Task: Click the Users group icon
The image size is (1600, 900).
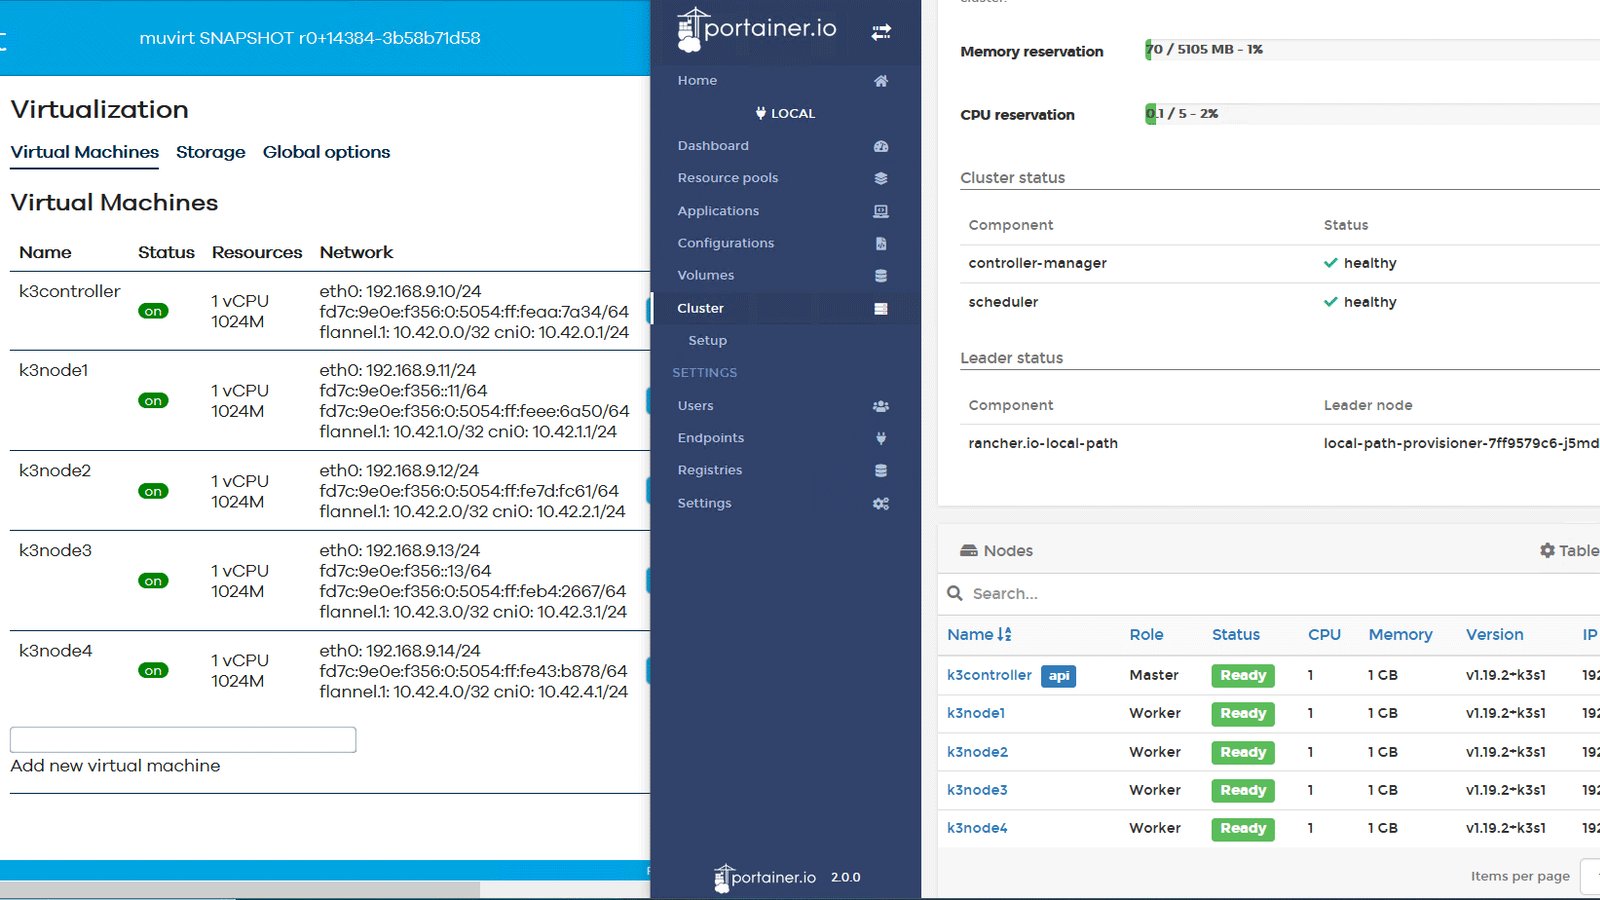Action: pyautogui.click(x=881, y=406)
